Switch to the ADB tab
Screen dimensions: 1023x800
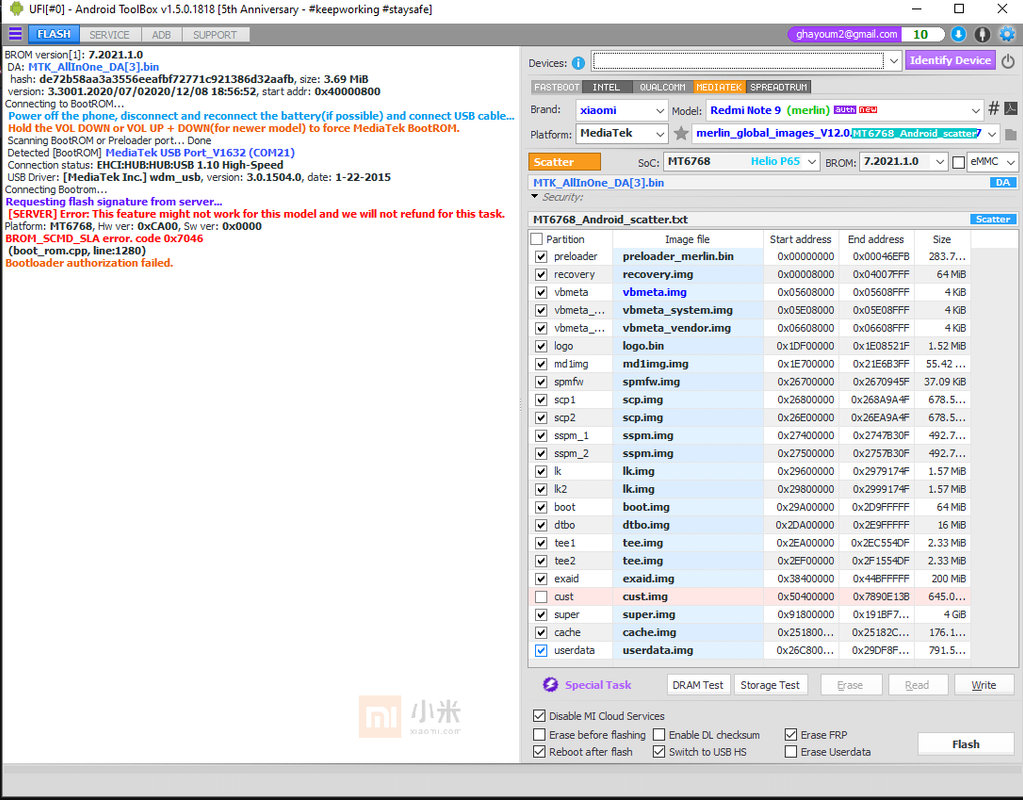click(x=161, y=35)
